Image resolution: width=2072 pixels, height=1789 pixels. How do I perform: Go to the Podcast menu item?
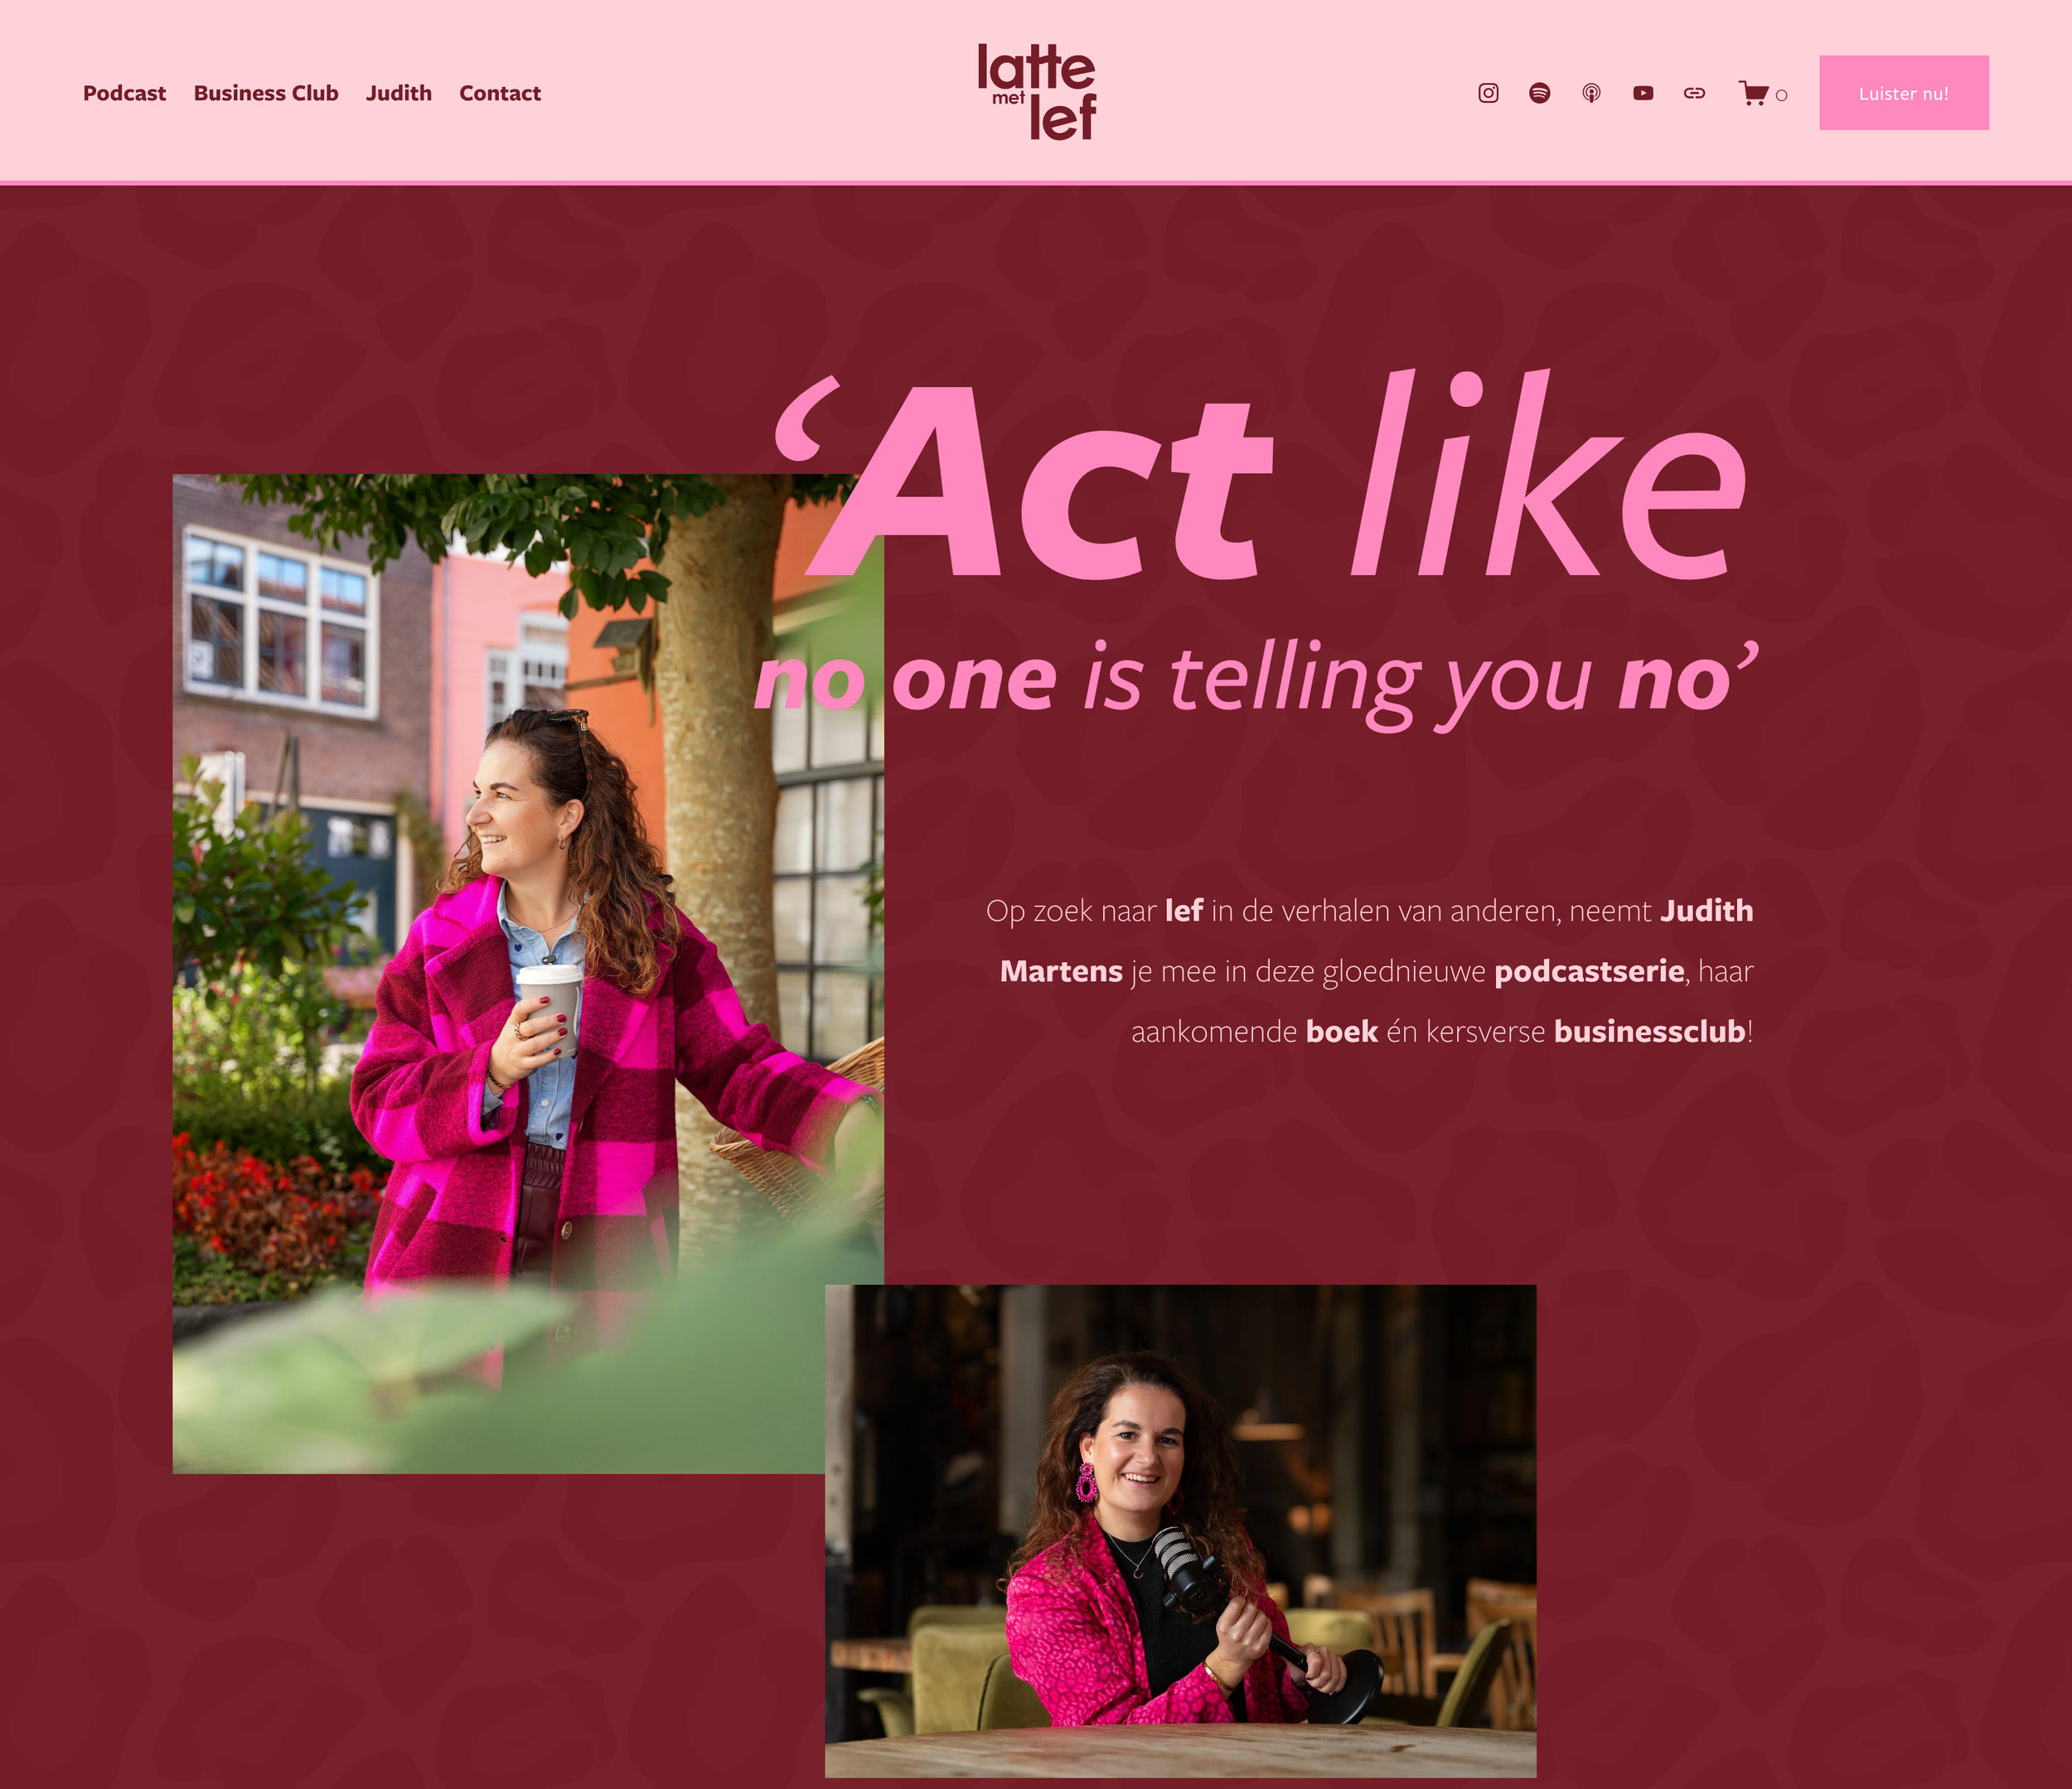pyautogui.click(x=124, y=93)
